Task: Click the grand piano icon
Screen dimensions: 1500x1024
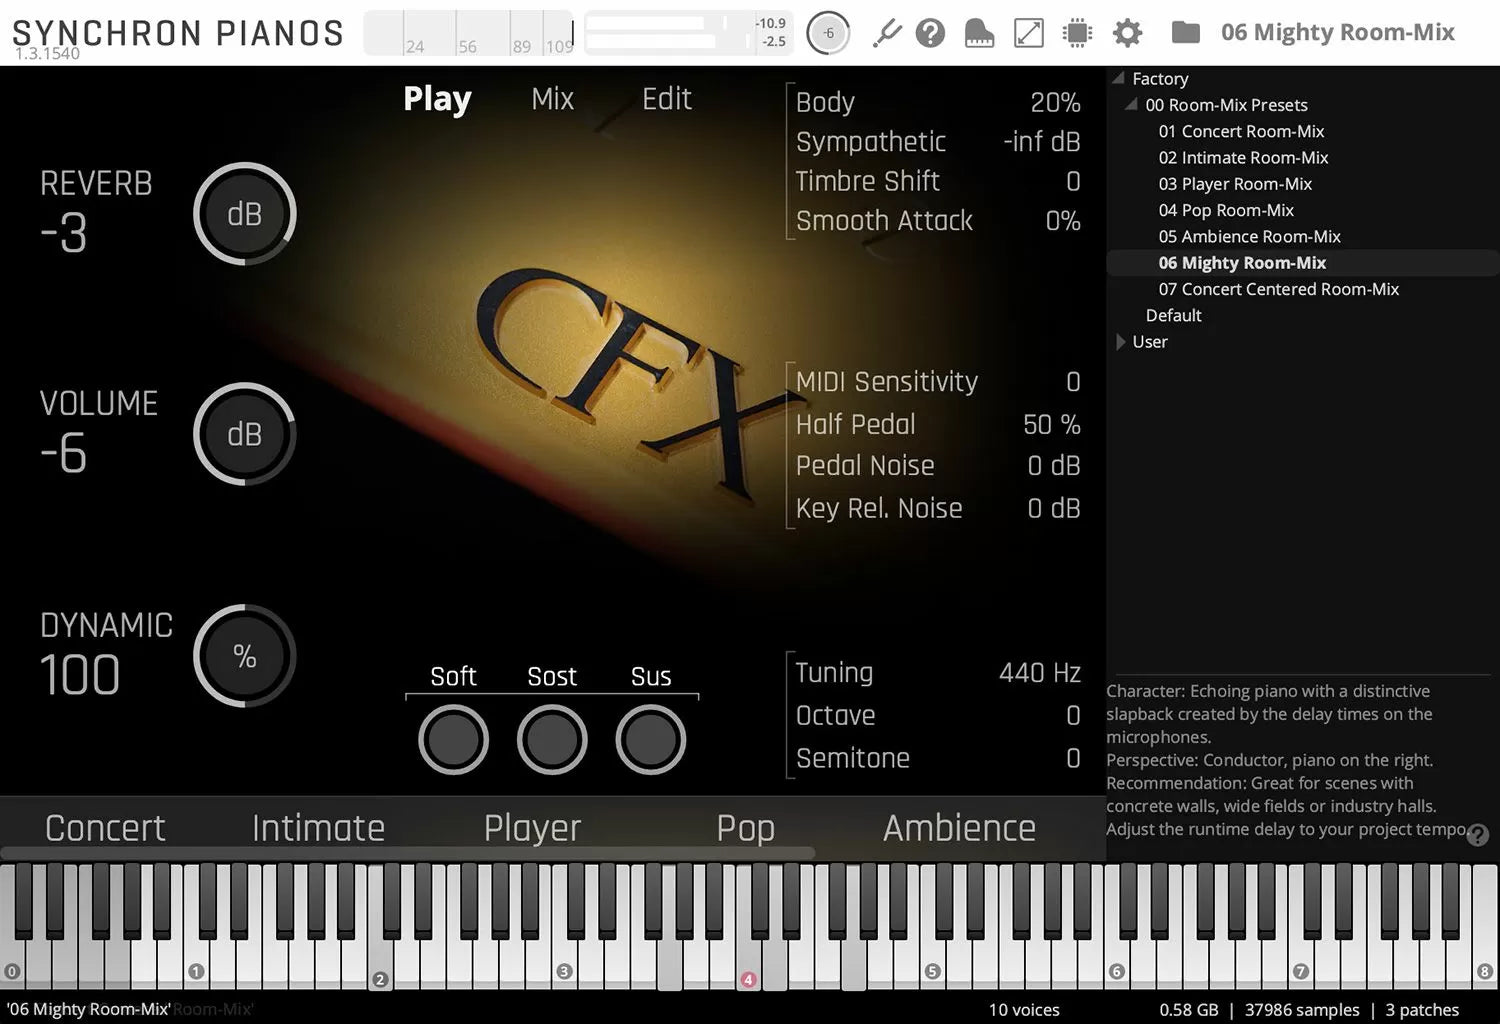Action: [979, 33]
